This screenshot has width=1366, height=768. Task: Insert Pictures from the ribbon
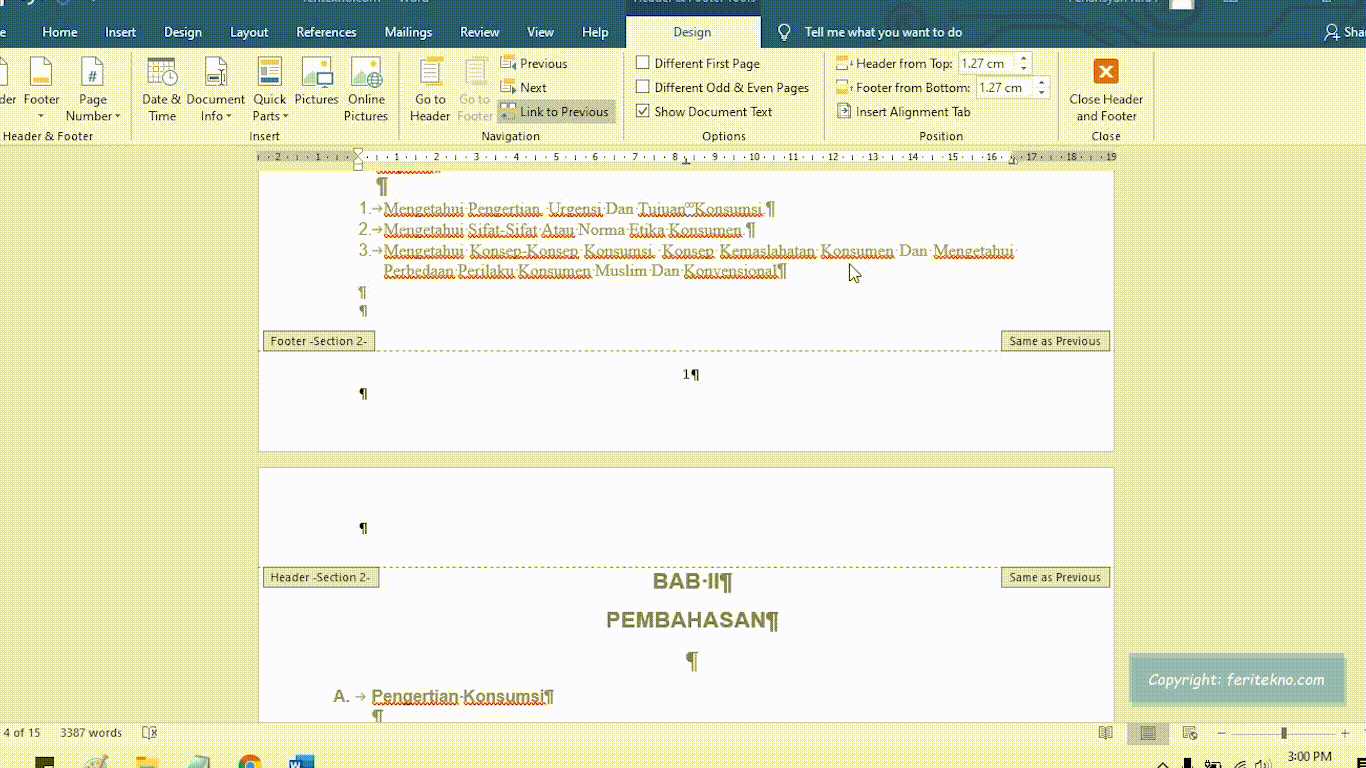316,82
